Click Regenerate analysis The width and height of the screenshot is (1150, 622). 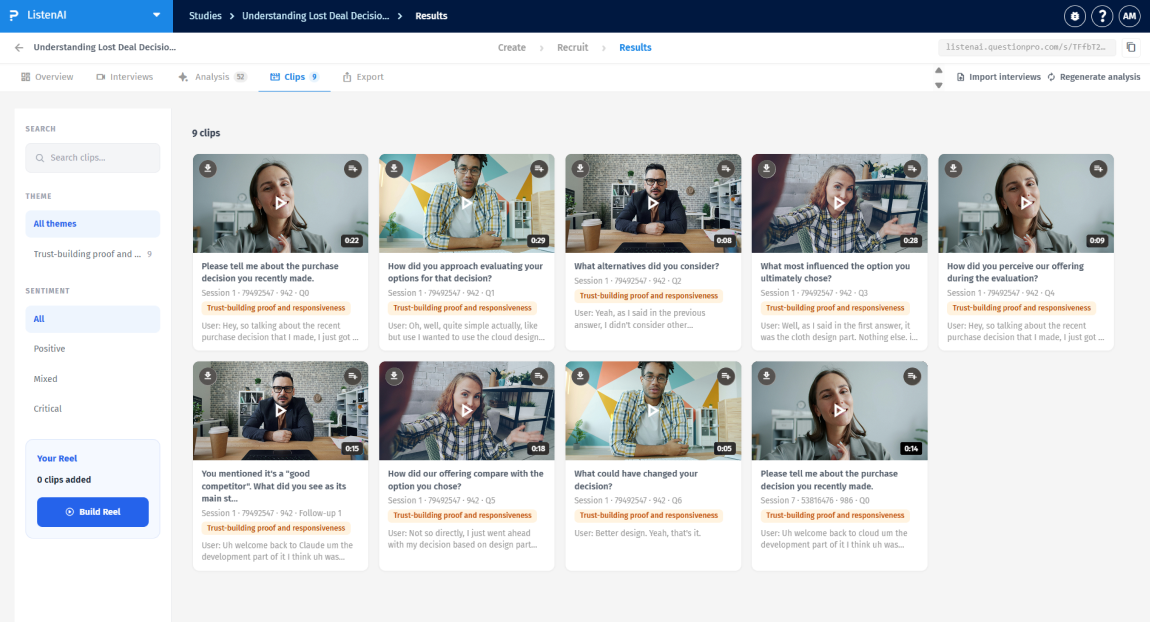(x=1094, y=77)
